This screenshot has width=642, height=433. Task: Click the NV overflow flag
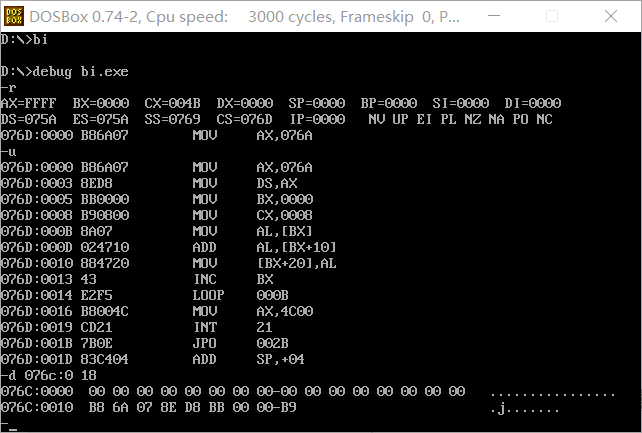[x=376, y=119]
